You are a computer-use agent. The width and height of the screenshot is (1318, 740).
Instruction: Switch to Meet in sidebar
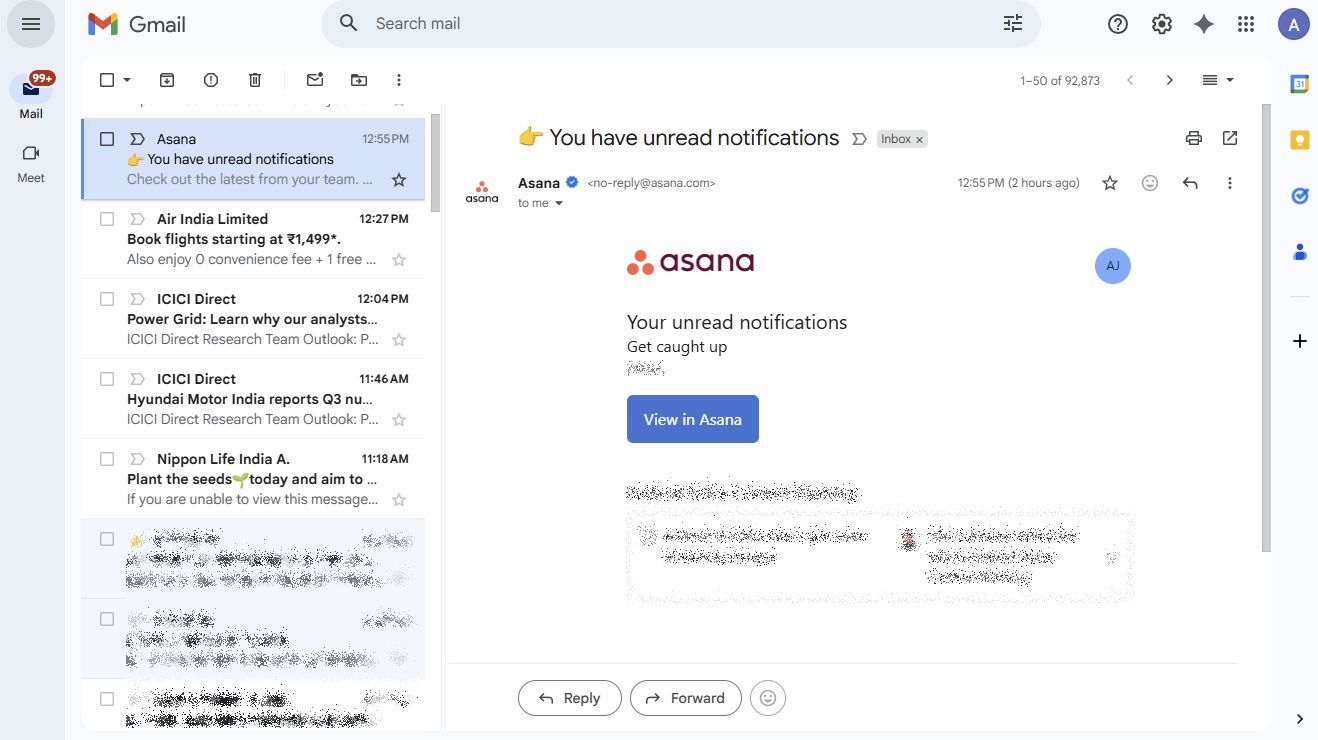coord(31,164)
